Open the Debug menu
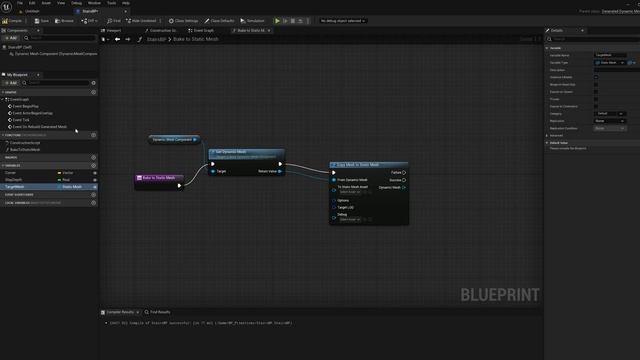The height and width of the screenshot is (360, 640). pos(76,3)
